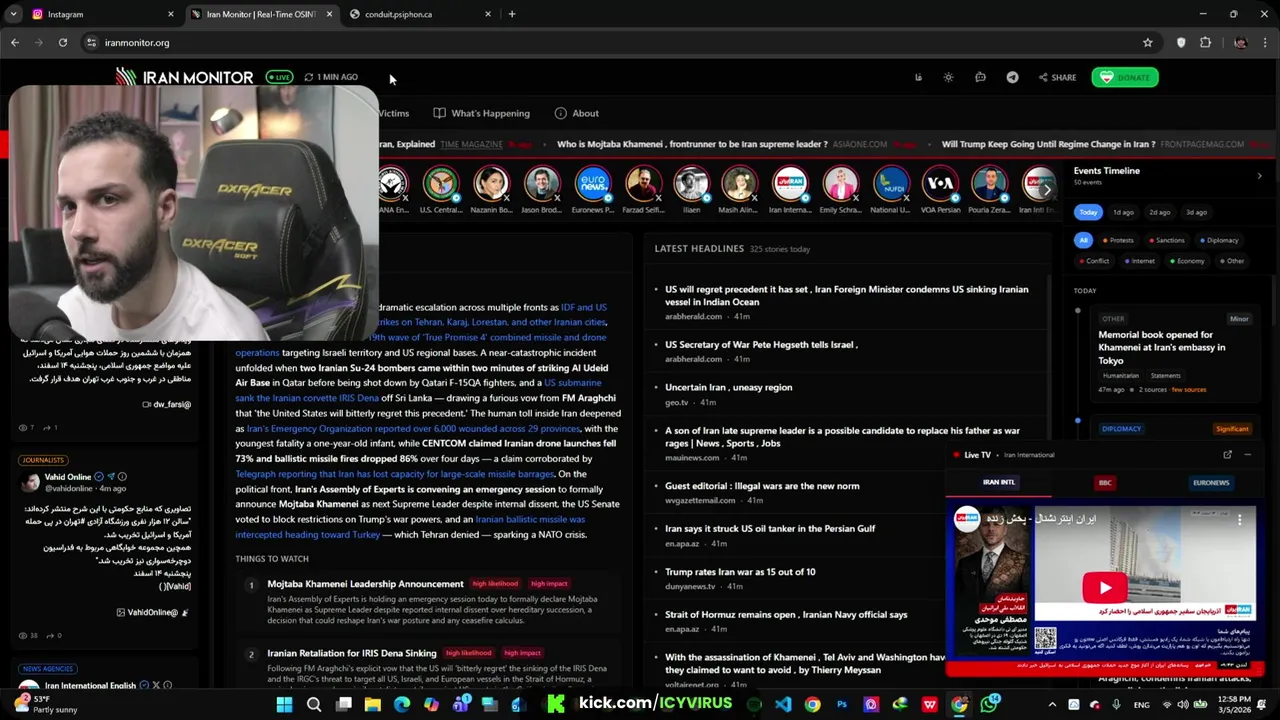
Task: Open ticker headline 'Will Trump Keep Going Until Regime Change'
Action: pyautogui.click(x=1046, y=144)
